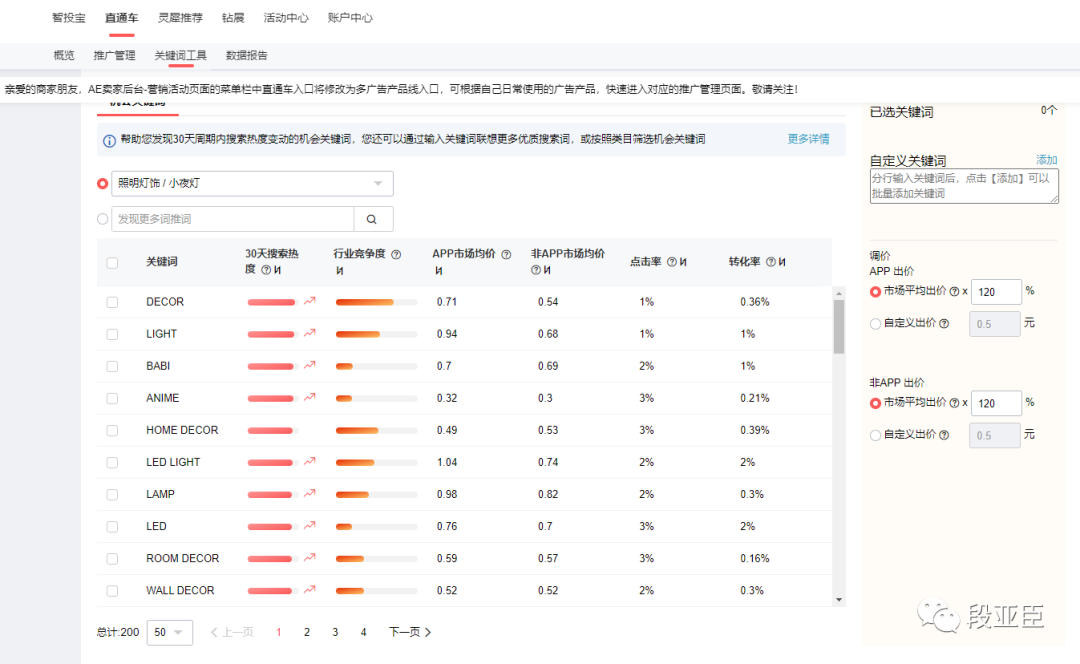Click 添加 to add custom keywords
Screen dimensions: 1080x664
[x=1046, y=159]
